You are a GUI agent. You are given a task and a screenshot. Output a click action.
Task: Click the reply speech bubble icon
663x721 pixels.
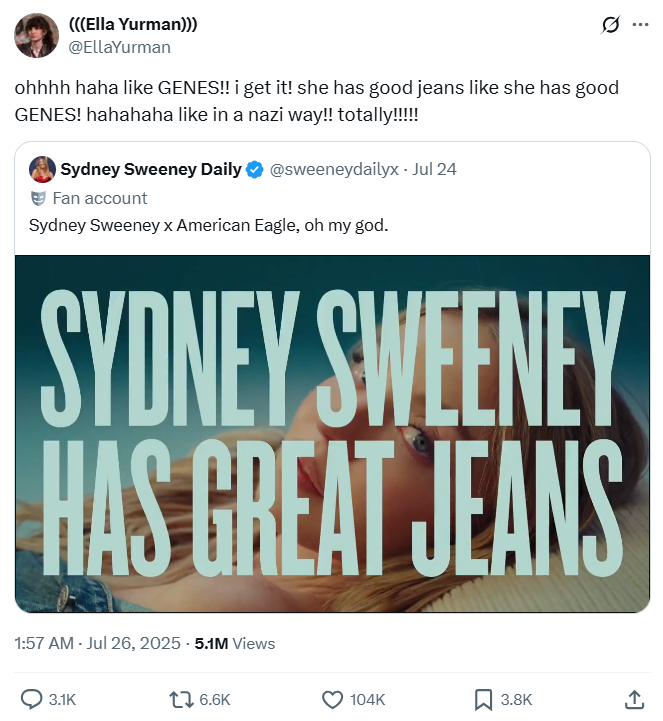(32, 699)
